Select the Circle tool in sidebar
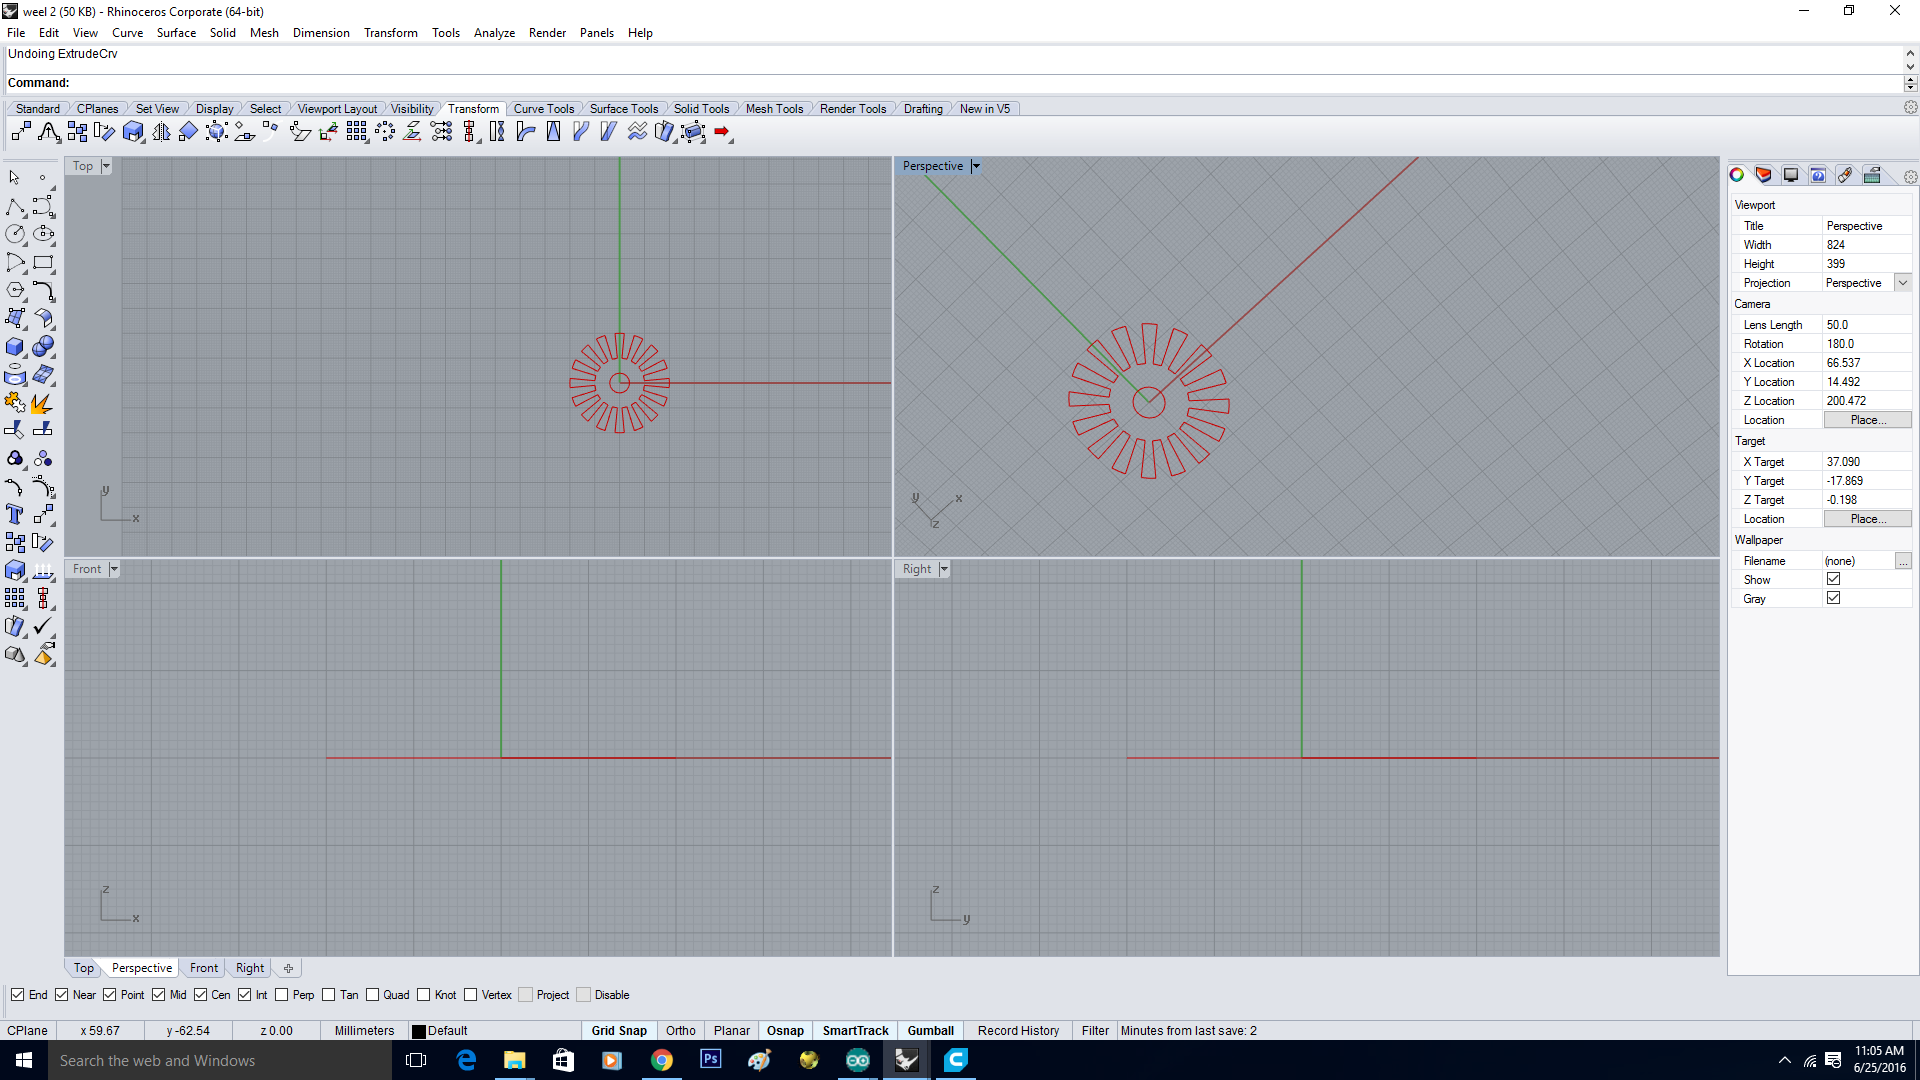This screenshot has height=1080, width=1920. coord(16,234)
